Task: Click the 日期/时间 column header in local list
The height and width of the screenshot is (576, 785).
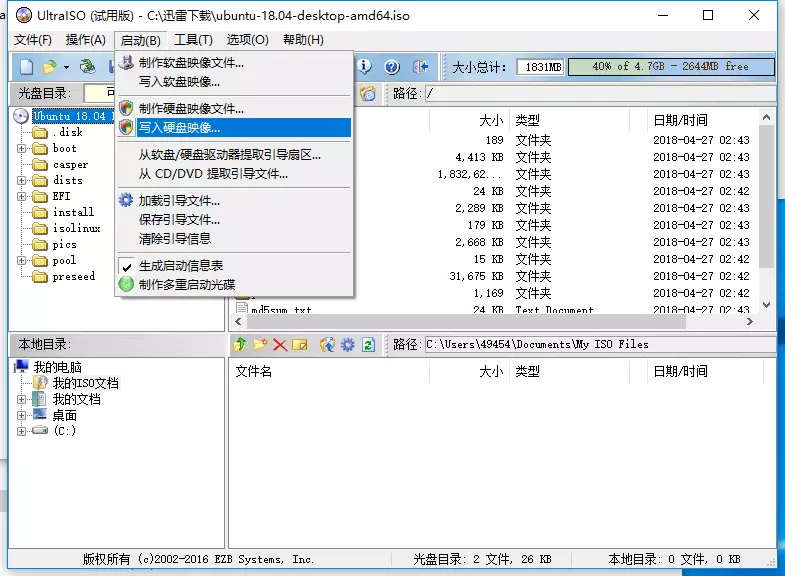Action: pyautogui.click(x=705, y=371)
